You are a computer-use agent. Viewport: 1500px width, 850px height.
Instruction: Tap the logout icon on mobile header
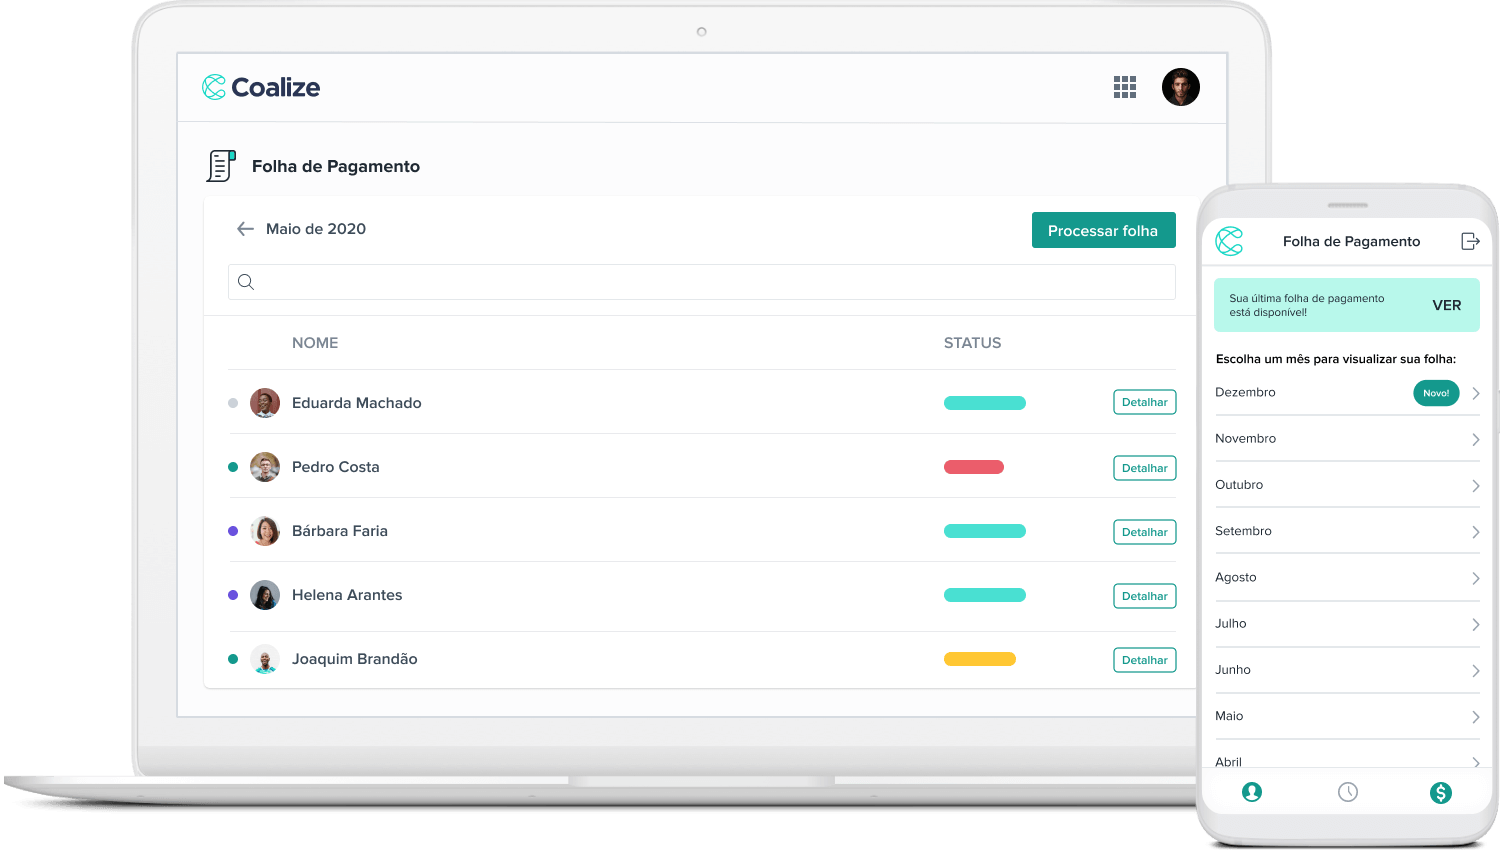point(1470,241)
